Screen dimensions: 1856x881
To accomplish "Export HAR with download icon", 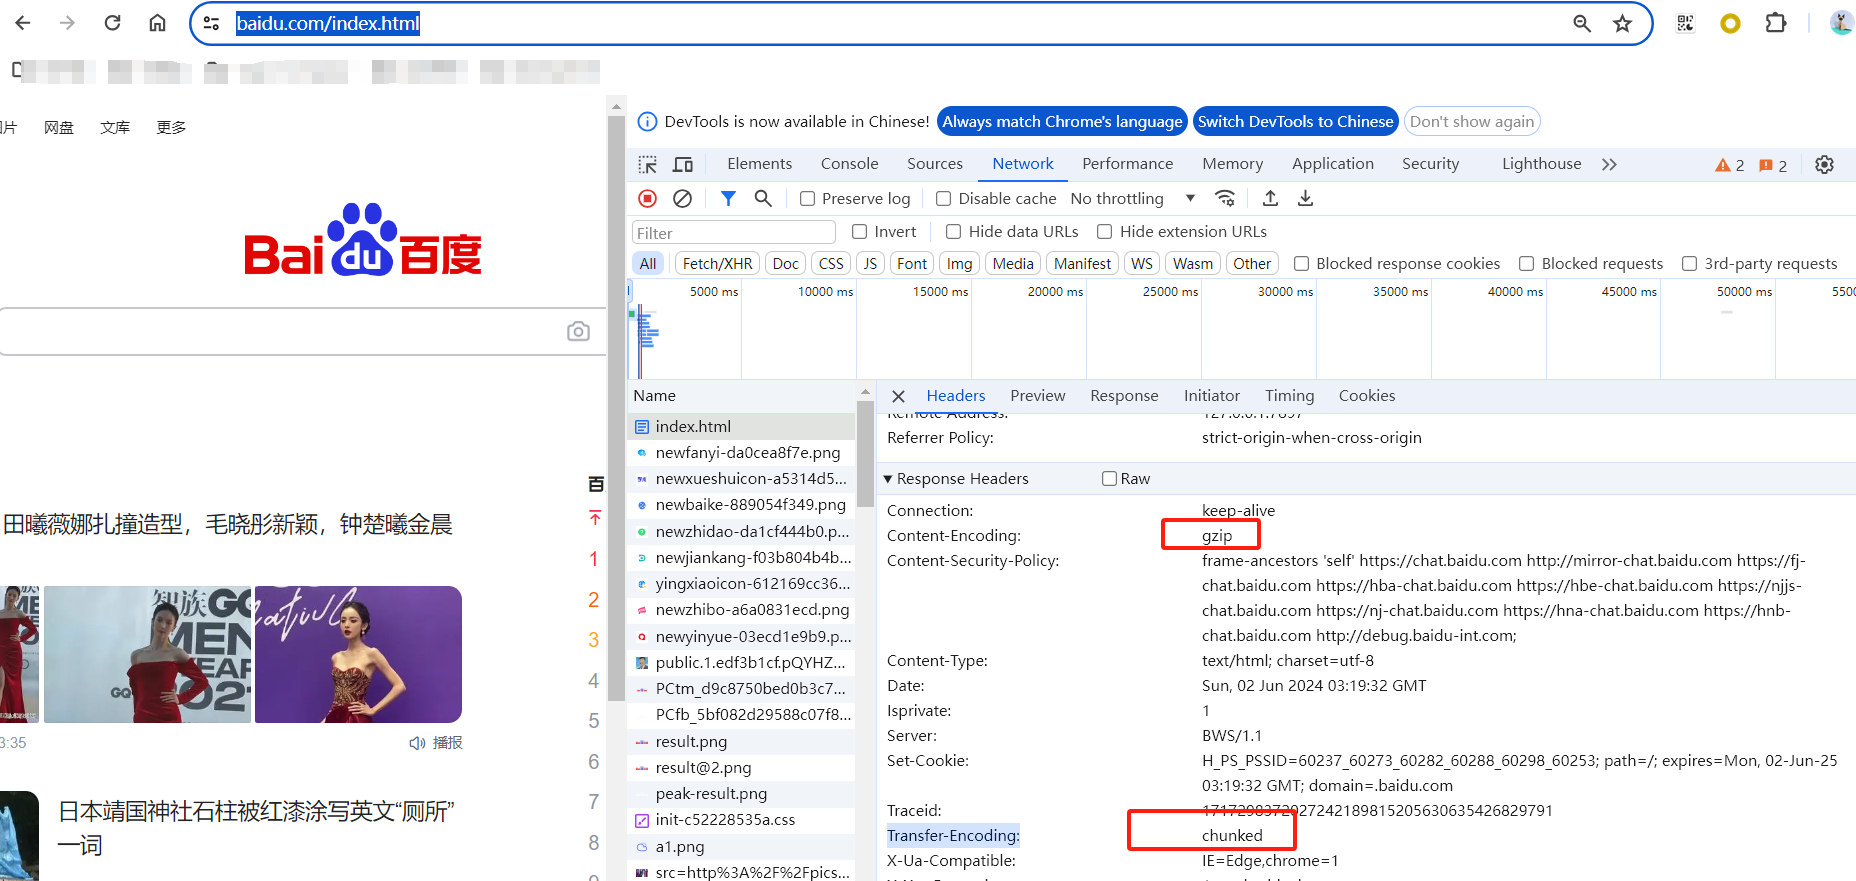I will click(x=1305, y=198).
